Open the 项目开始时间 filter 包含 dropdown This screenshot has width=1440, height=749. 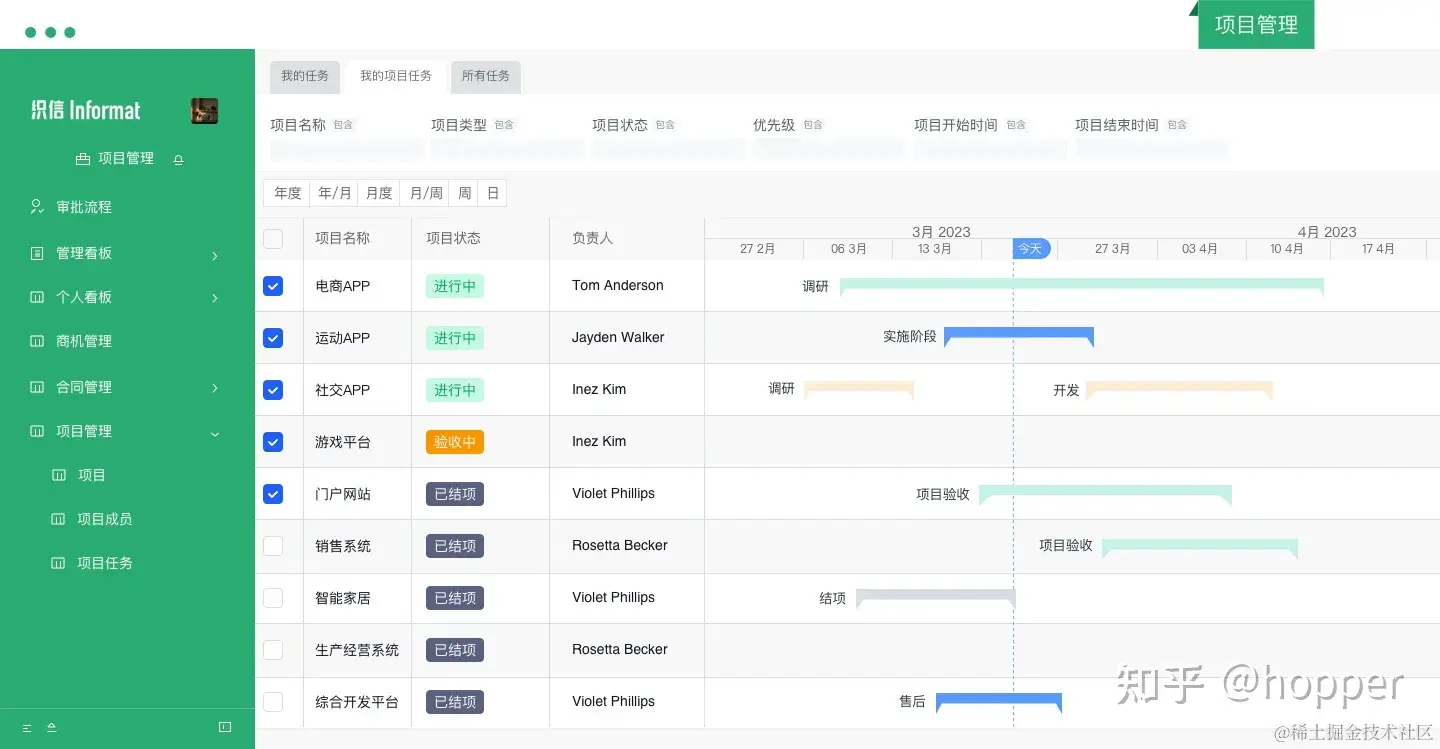tap(1016, 125)
